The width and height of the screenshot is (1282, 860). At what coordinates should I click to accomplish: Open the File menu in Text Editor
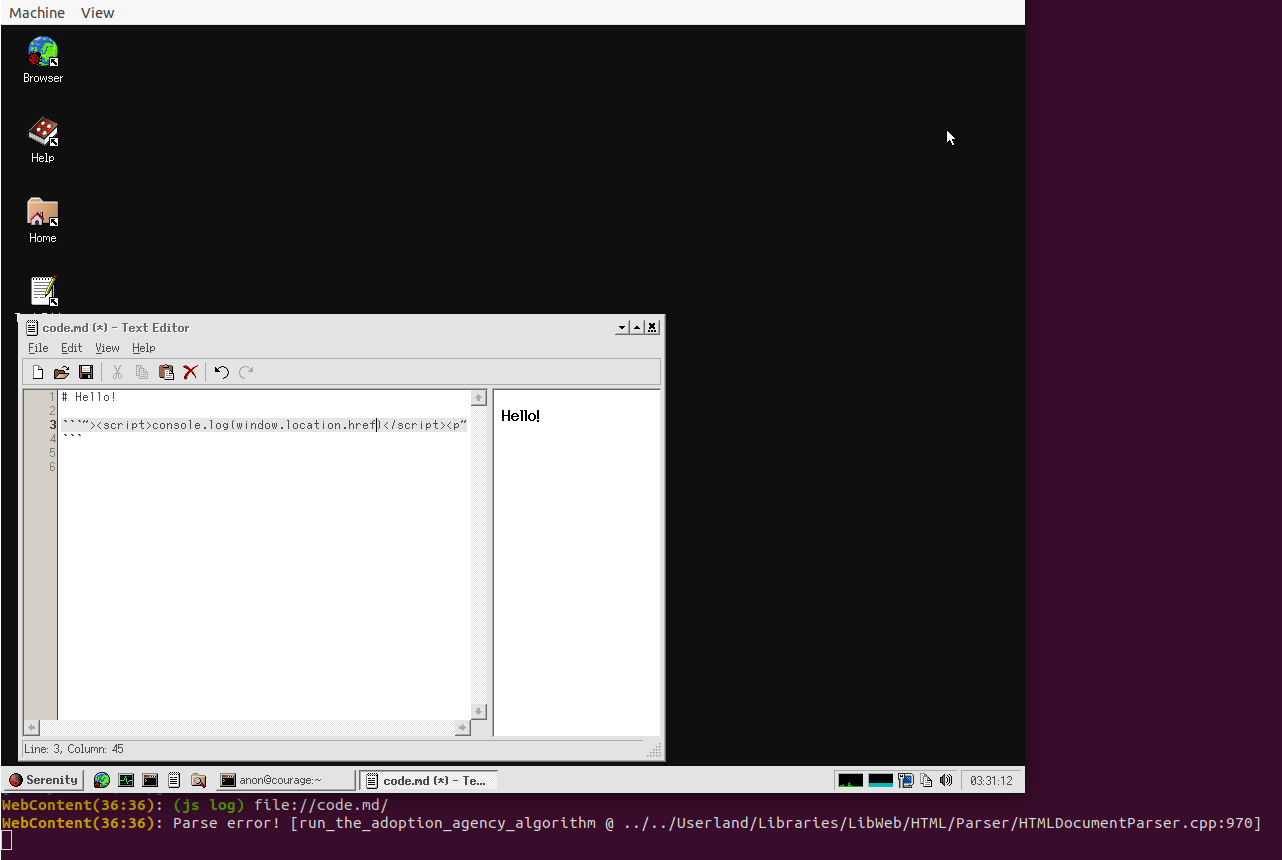pos(37,348)
